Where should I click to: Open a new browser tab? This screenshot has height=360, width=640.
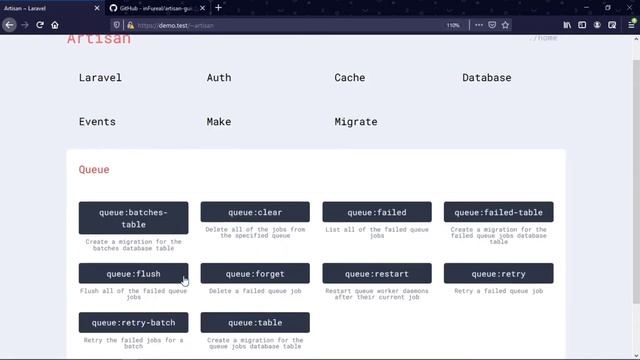pyautogui.click(x=218, y=8)
